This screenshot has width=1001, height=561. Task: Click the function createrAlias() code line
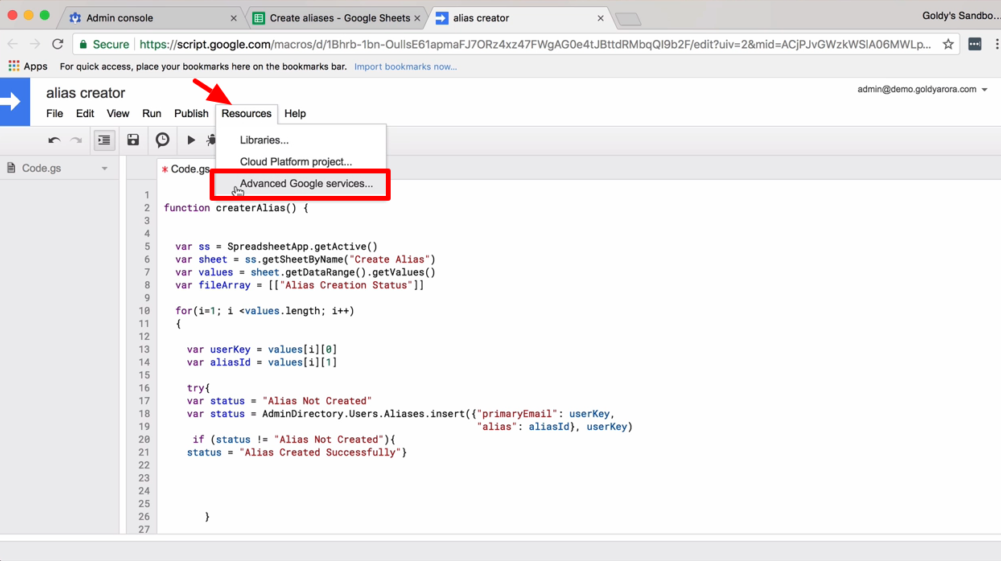coord(236,208)
